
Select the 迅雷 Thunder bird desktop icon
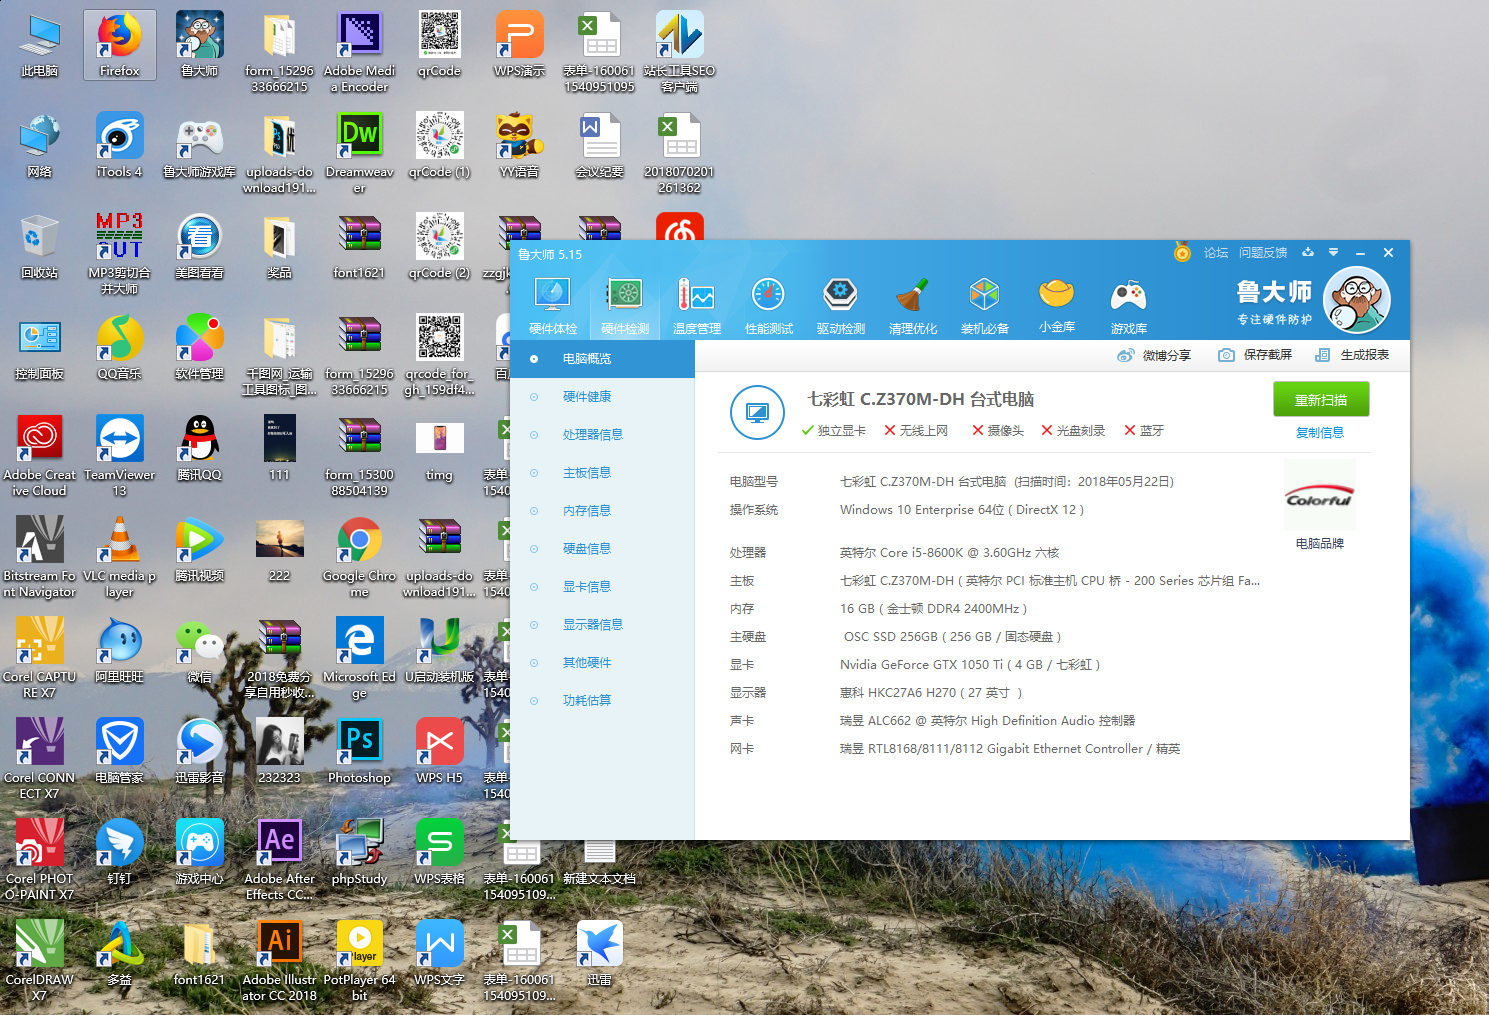[600, 954]
